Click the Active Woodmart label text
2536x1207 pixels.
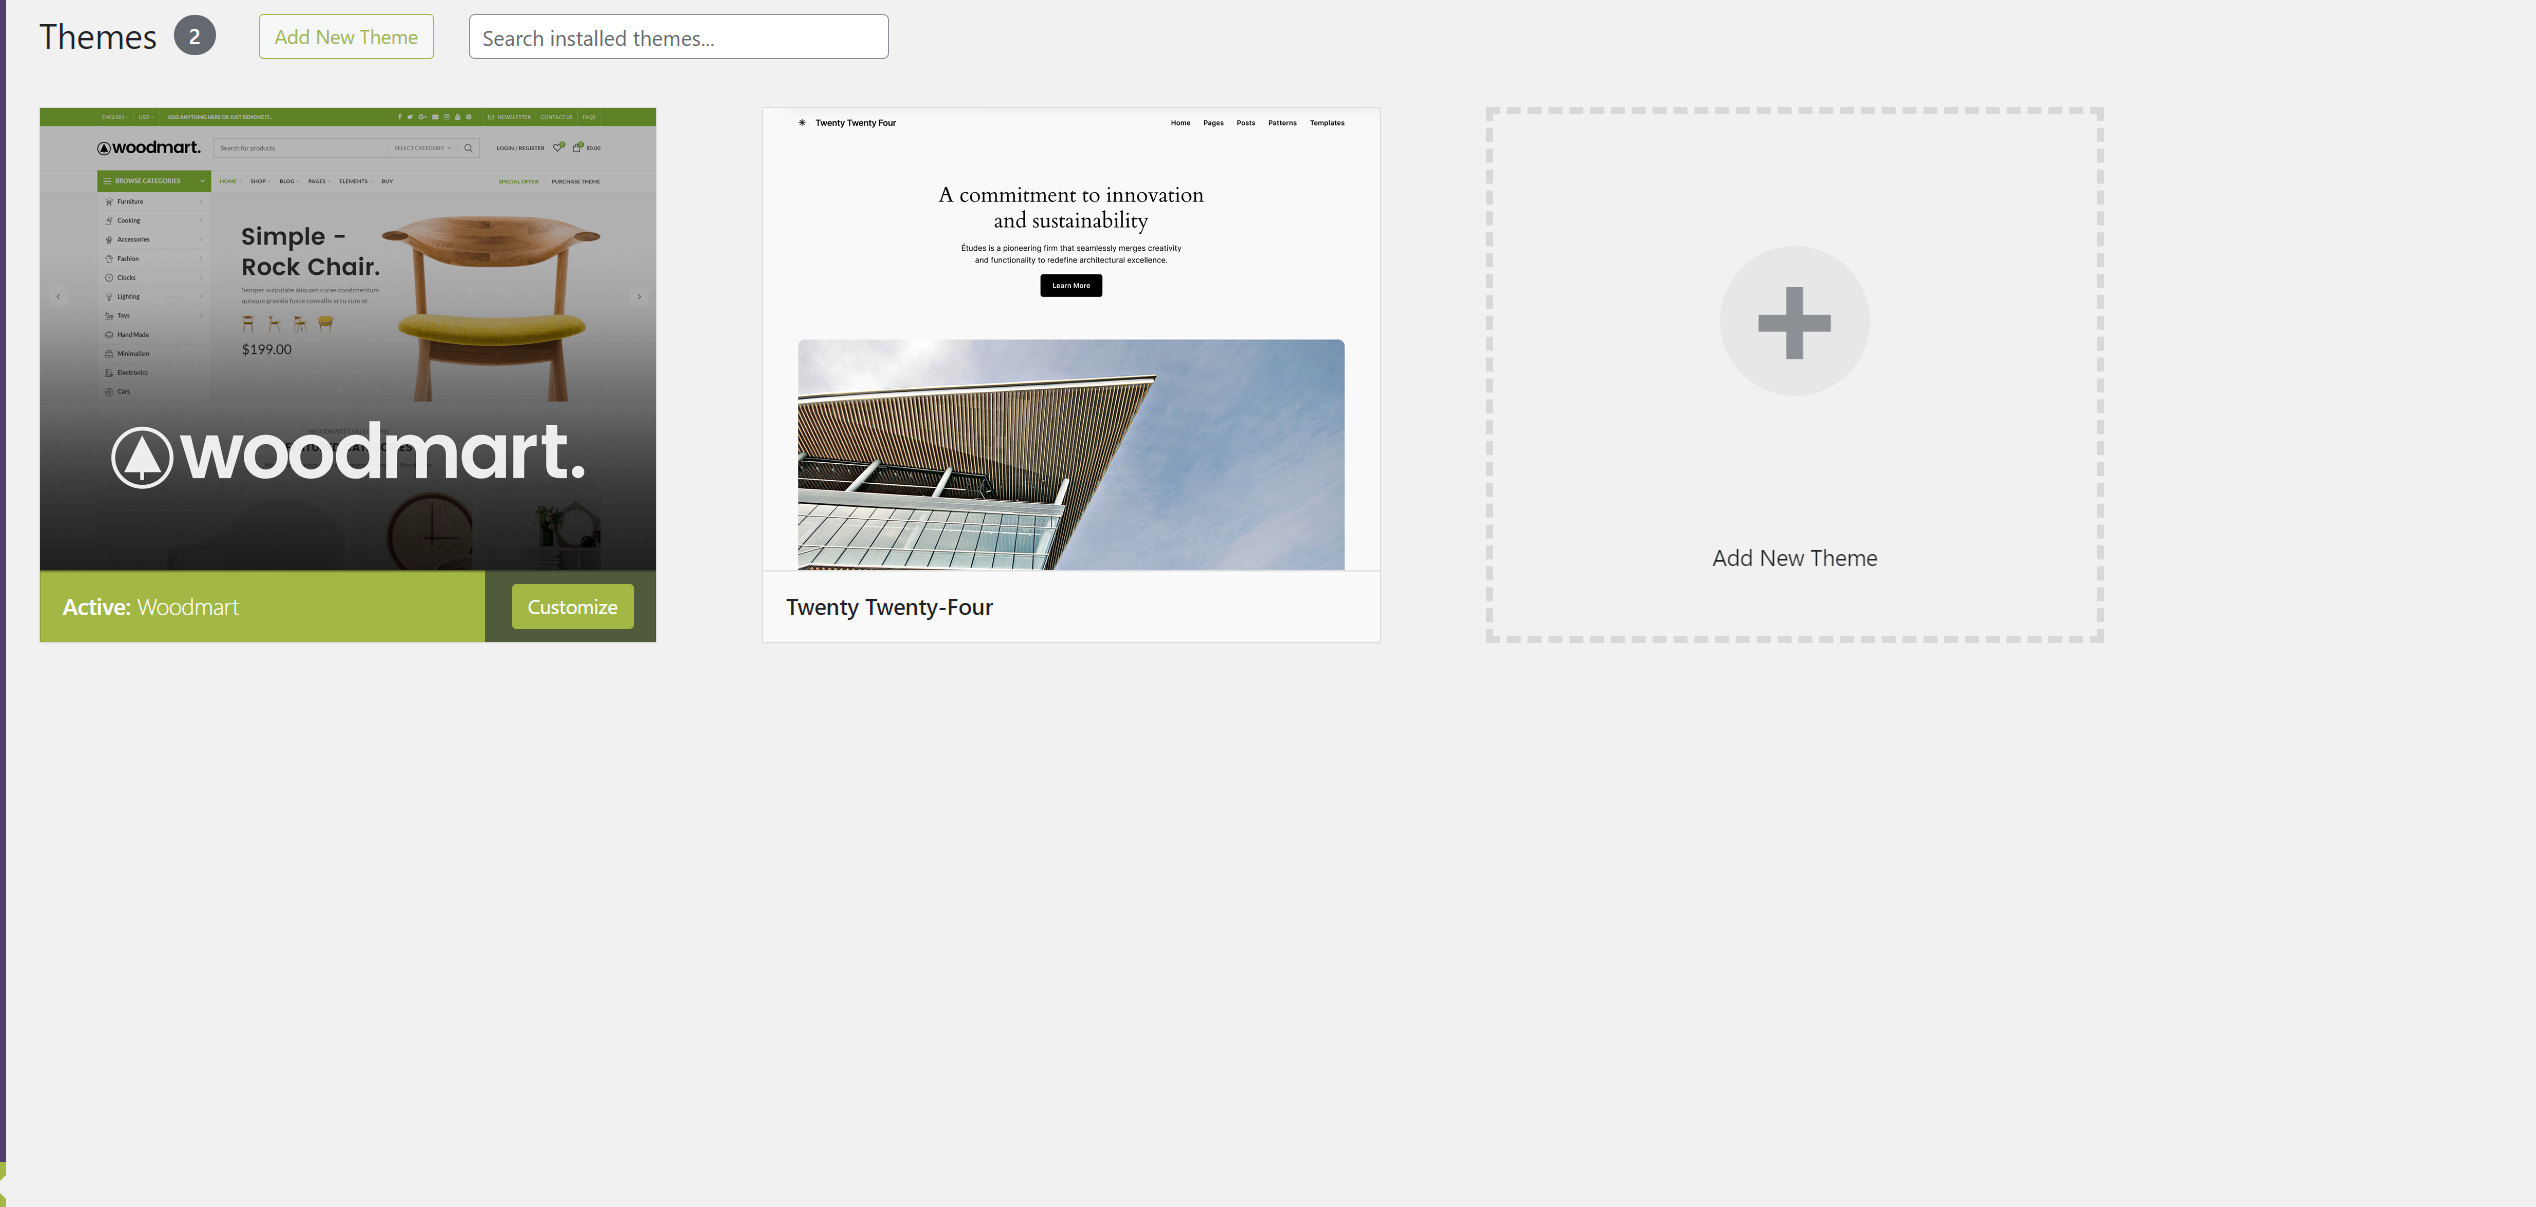click(150, 607)
